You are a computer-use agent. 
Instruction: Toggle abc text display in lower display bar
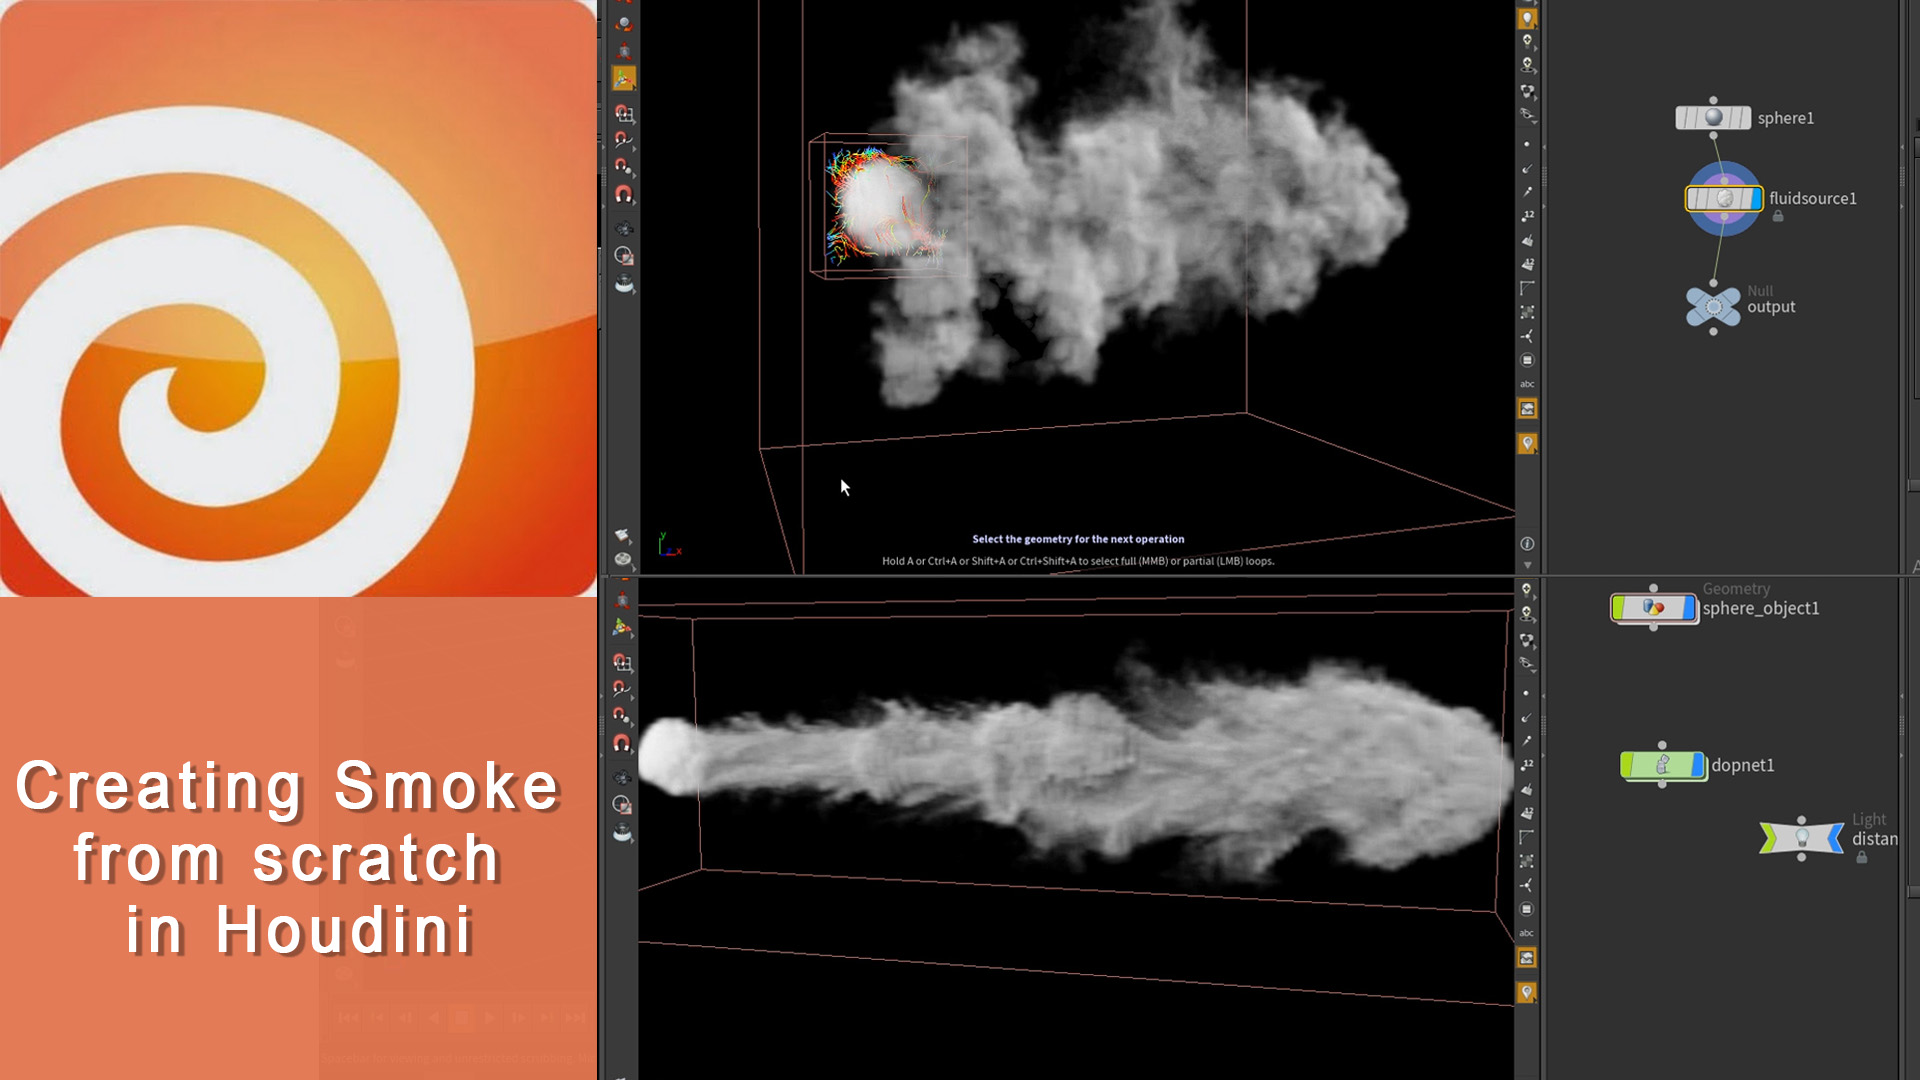tap(1526, 933)
